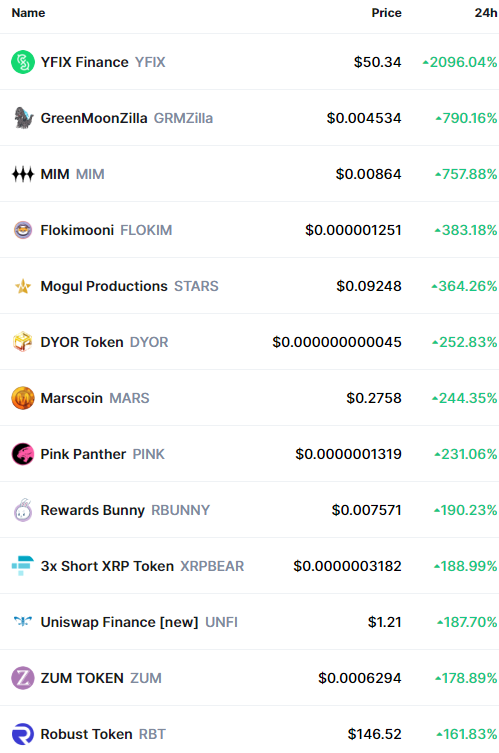Viewport: 499px width, 753px height.
Task: Click the MIM three-diamond logo icon
Action: (x=23, y=174)
